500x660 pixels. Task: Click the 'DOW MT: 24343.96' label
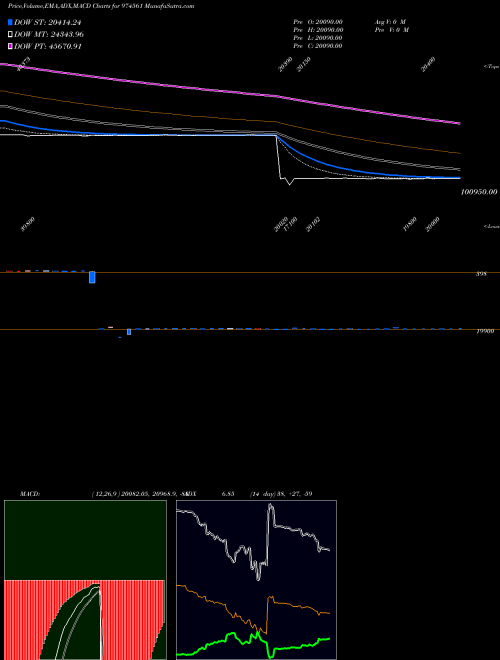(48, 34)
